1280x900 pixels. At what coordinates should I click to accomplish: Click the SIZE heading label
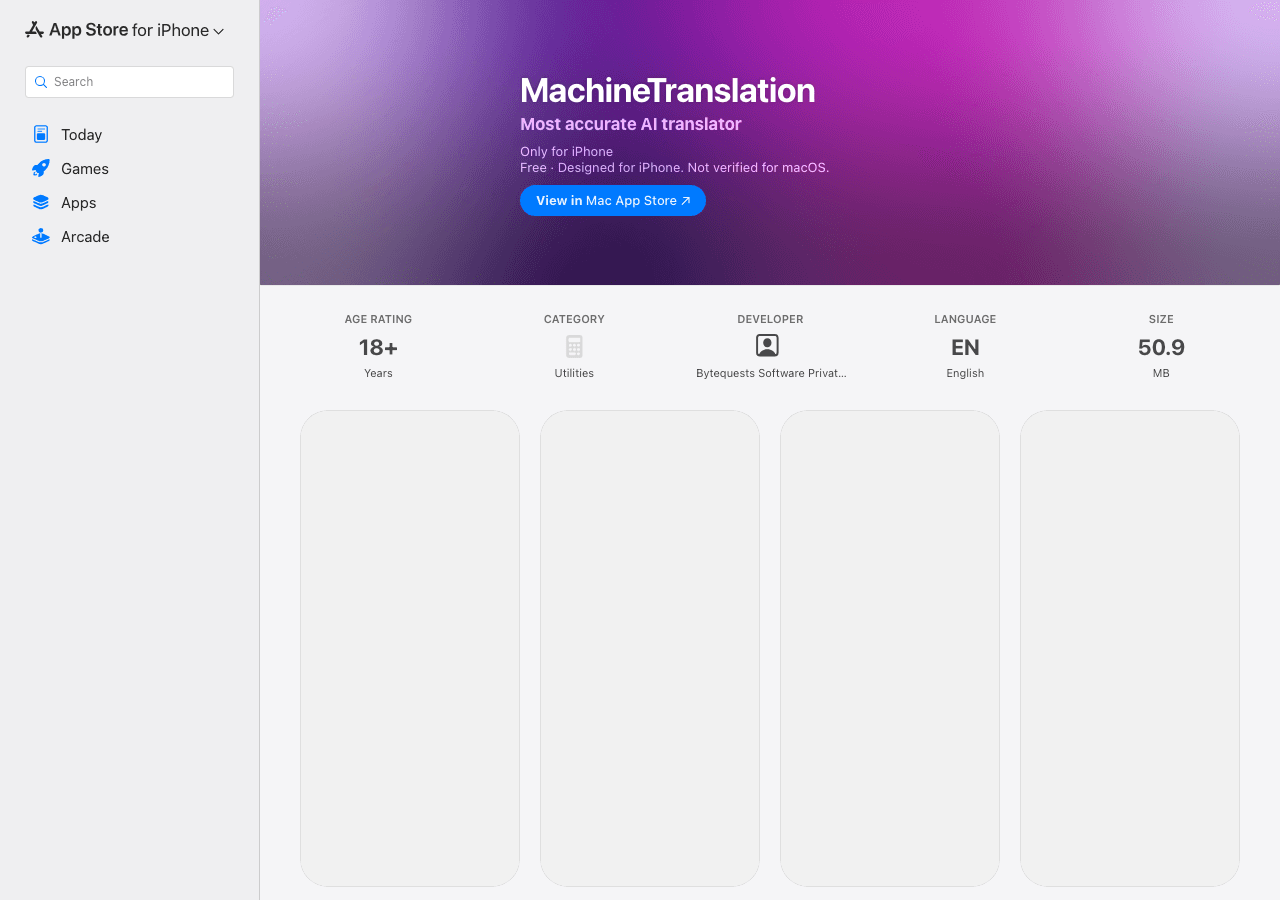[x=1161, y=319]
